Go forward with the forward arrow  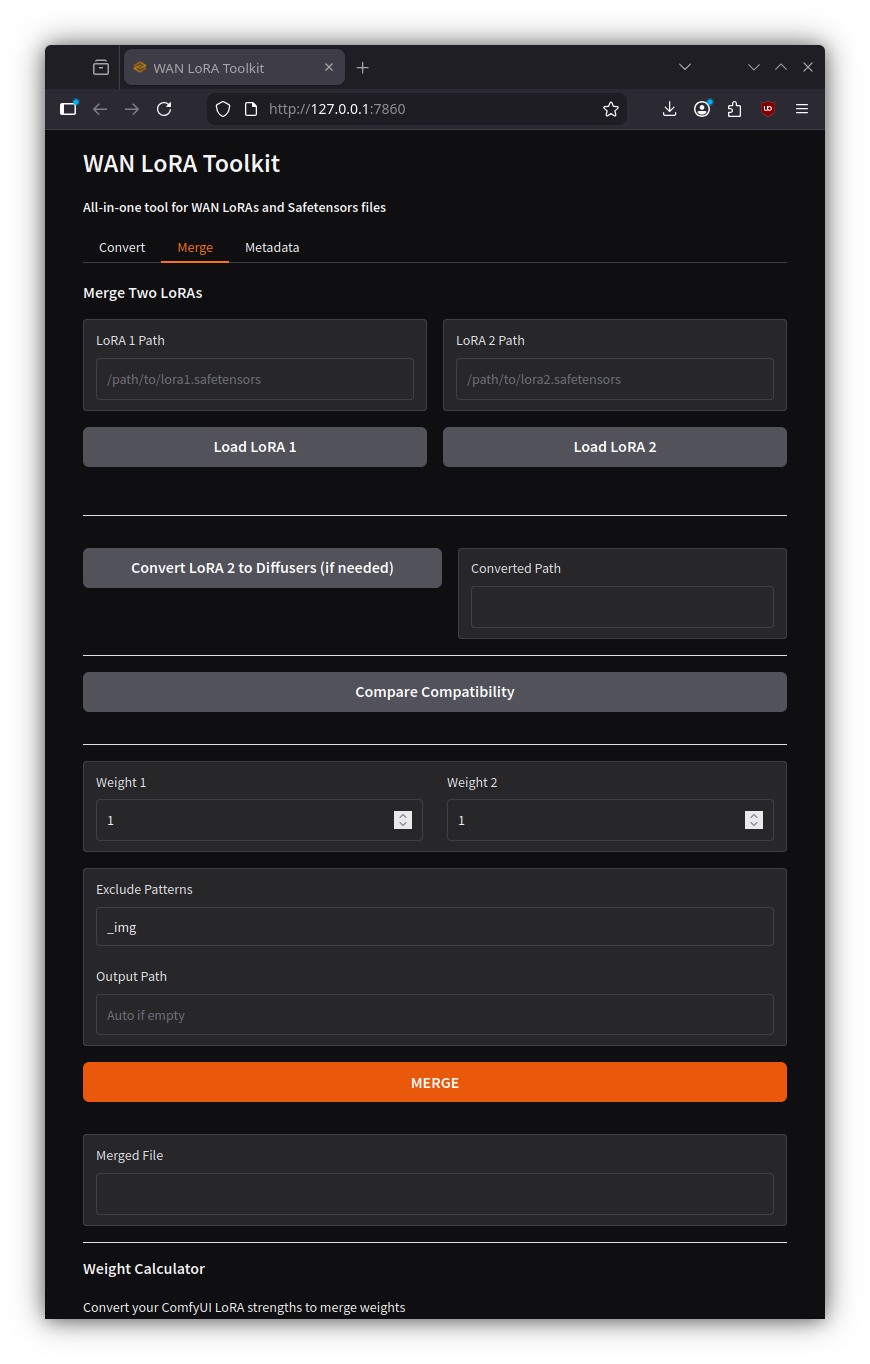pyautogui.click(x=132, y=109)
